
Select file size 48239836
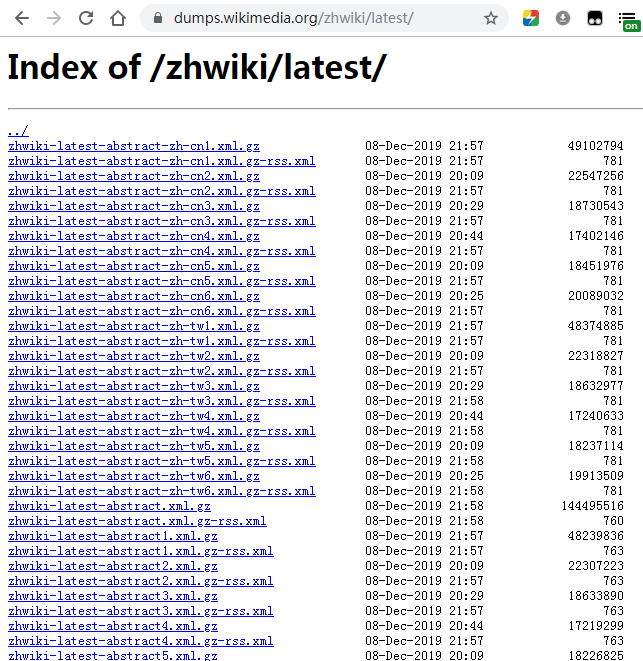point(595,536)
